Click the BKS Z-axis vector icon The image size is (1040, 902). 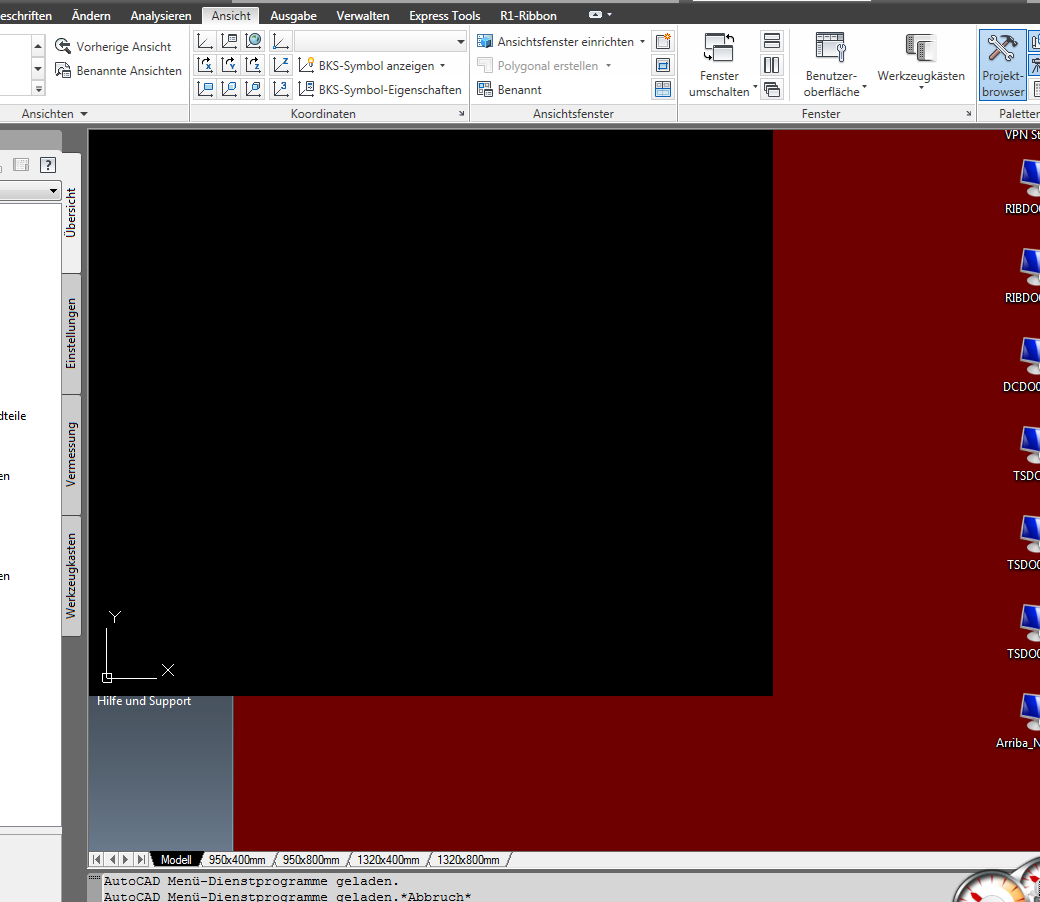[281, 65]
